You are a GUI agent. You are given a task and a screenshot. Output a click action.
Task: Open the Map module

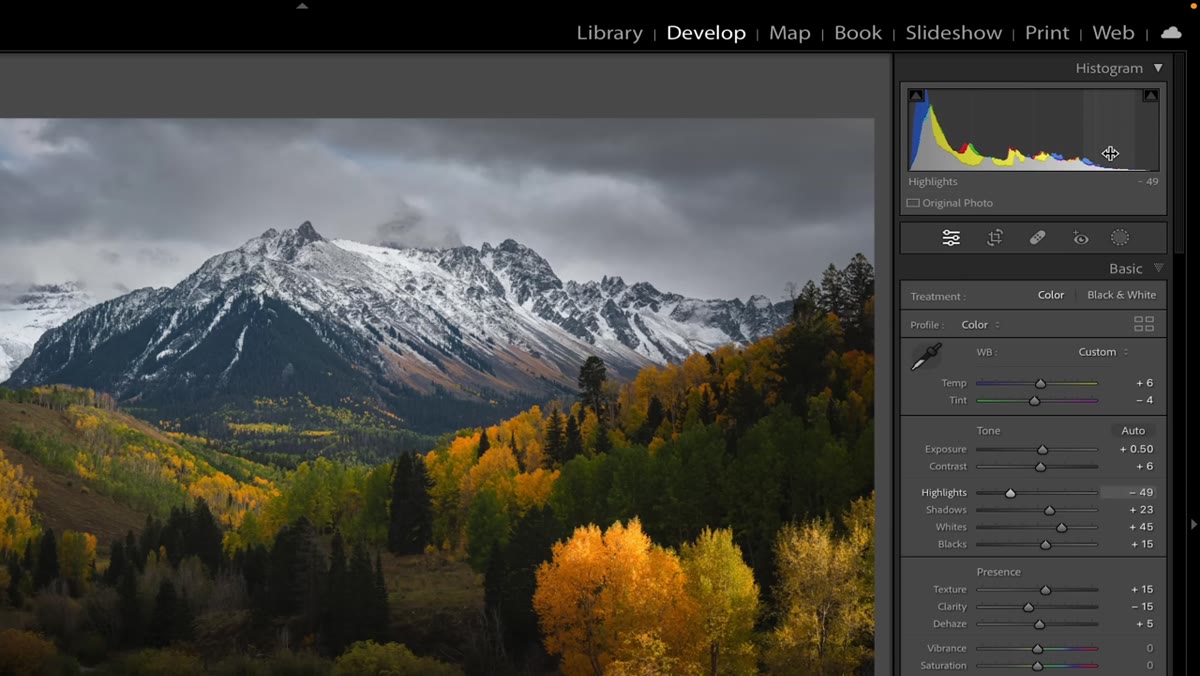[x=789, y=33]
